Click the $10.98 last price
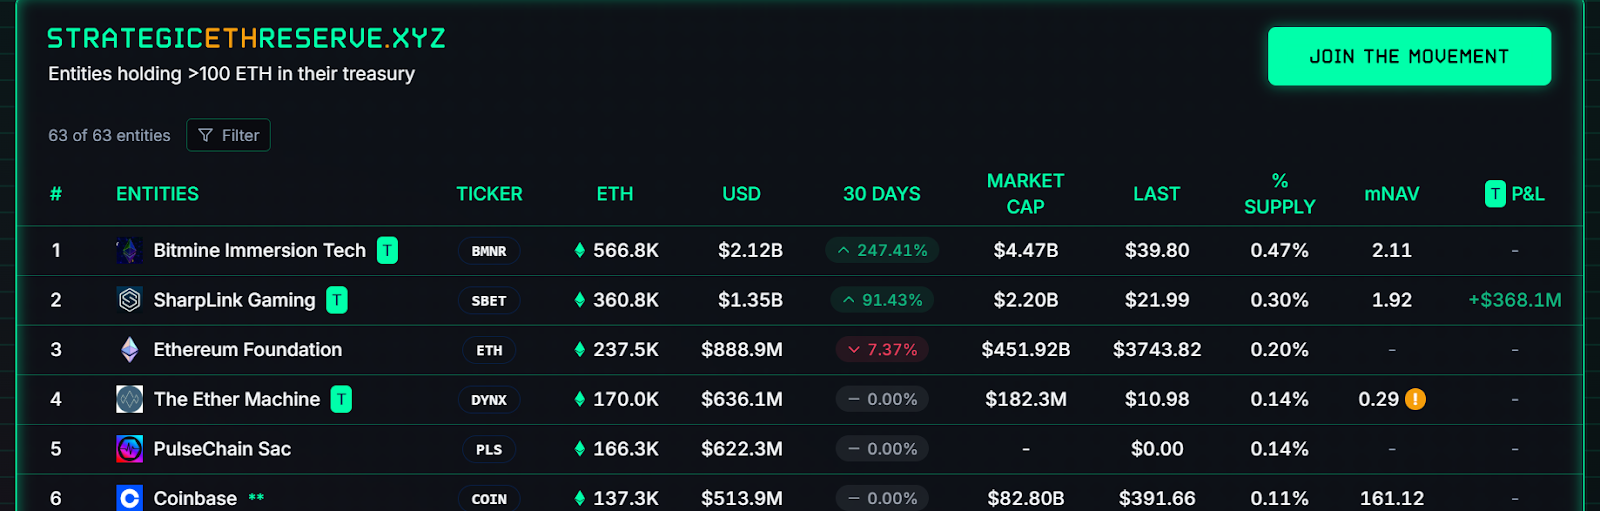 click(1157, 399)
